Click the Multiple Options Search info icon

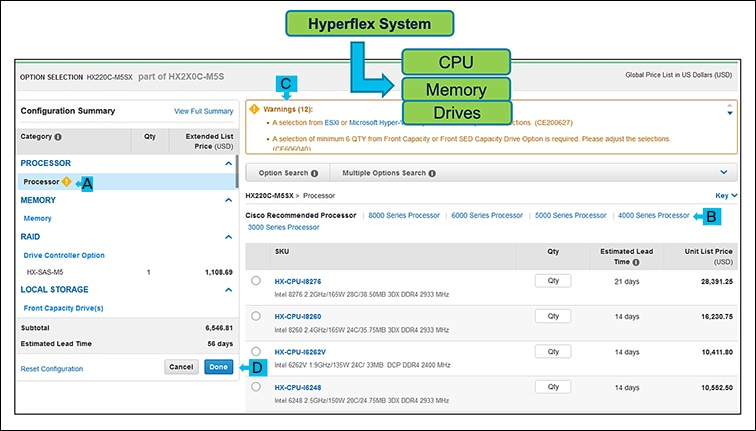point(432,173)
